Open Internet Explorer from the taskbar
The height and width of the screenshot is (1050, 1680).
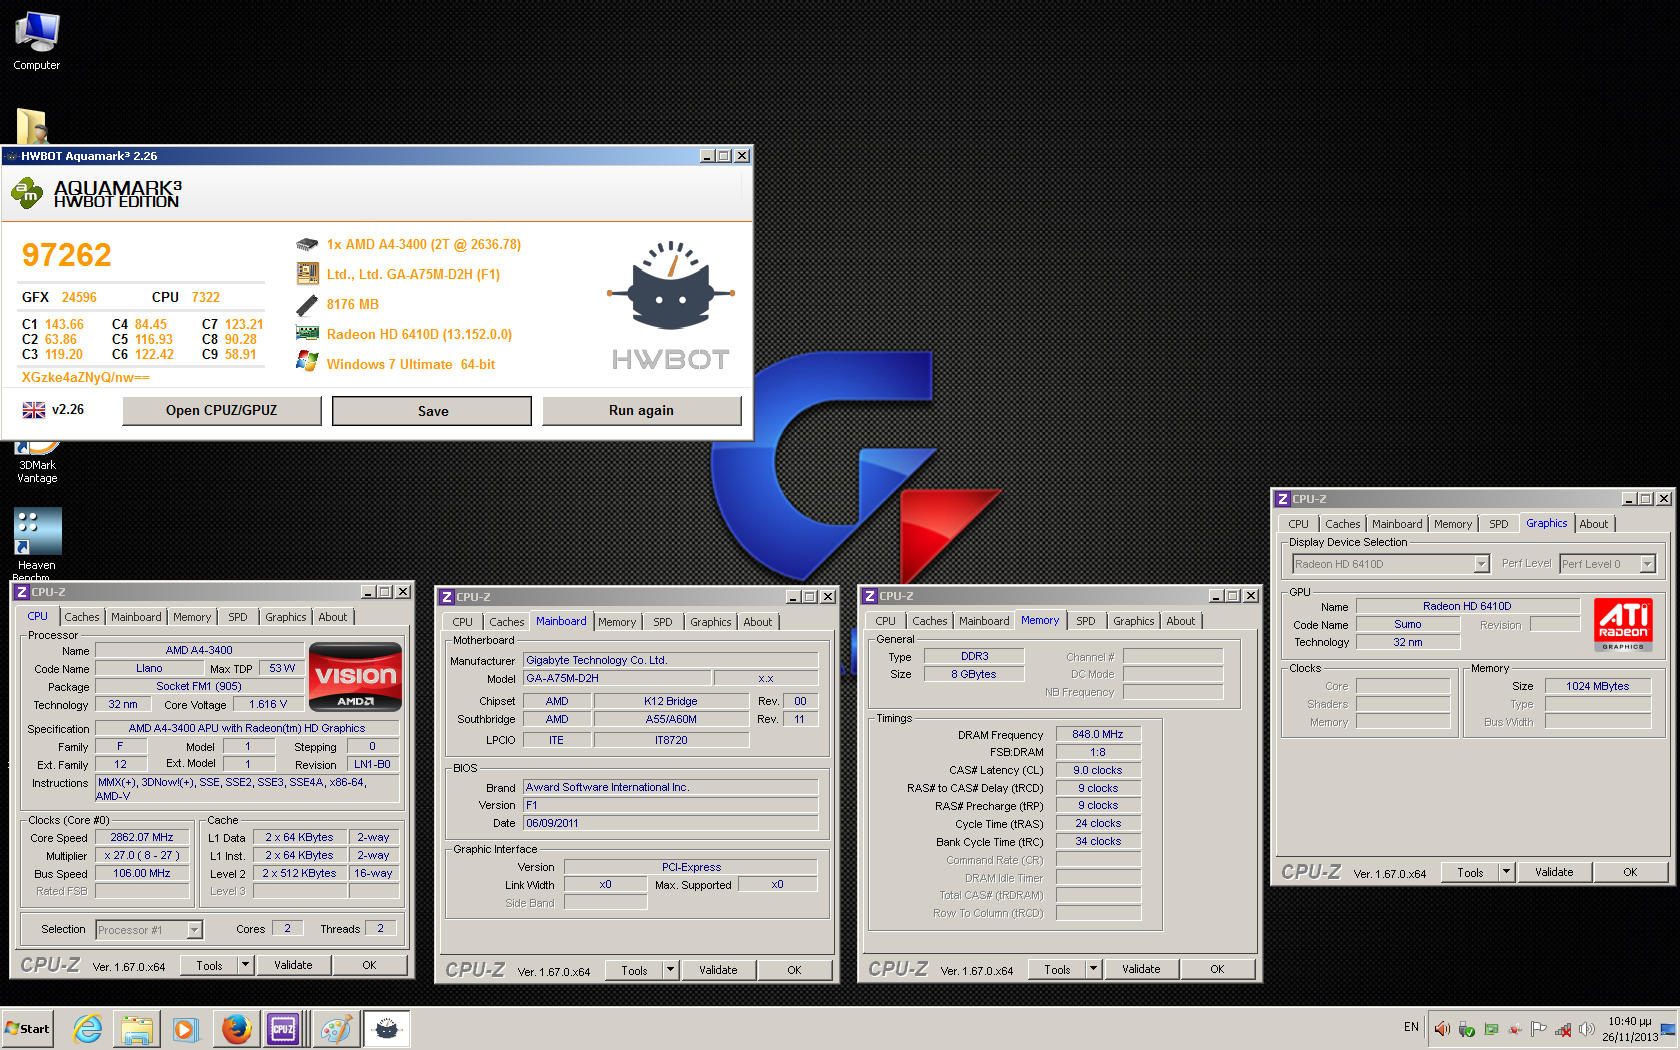[x=88, y=1028]
